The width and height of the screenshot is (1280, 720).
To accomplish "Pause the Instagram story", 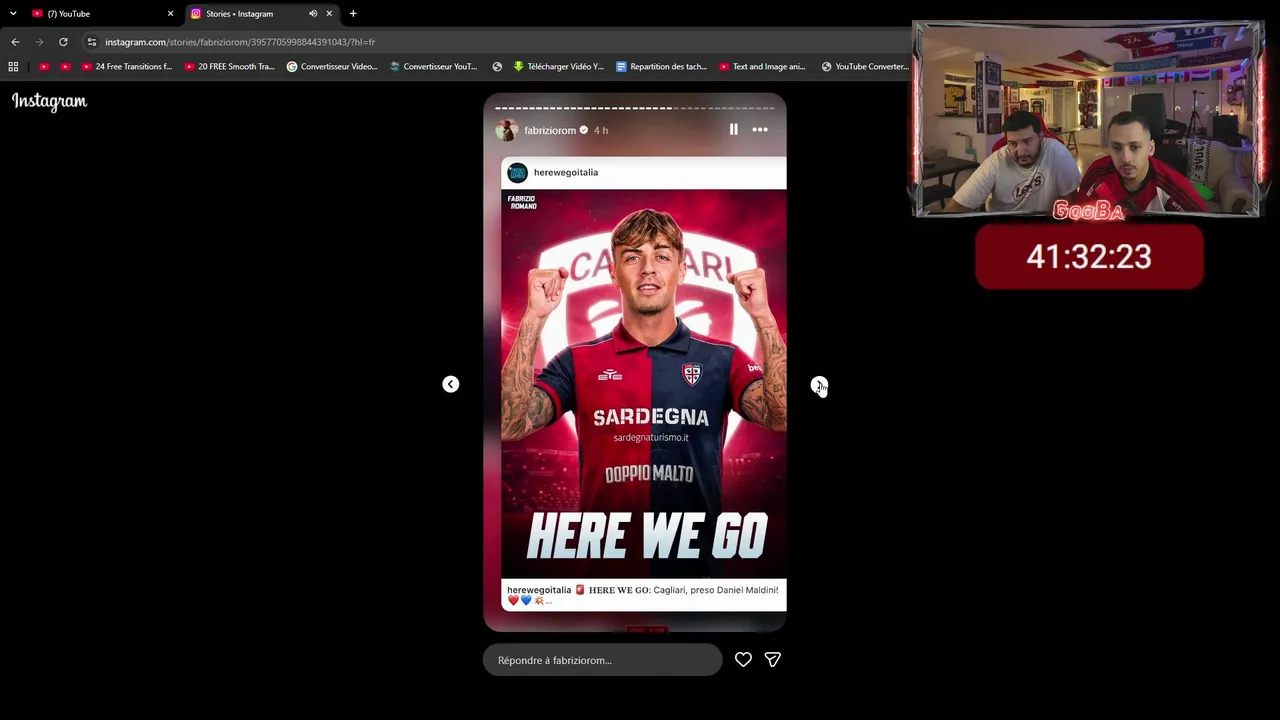I will (x=733, y=129).
